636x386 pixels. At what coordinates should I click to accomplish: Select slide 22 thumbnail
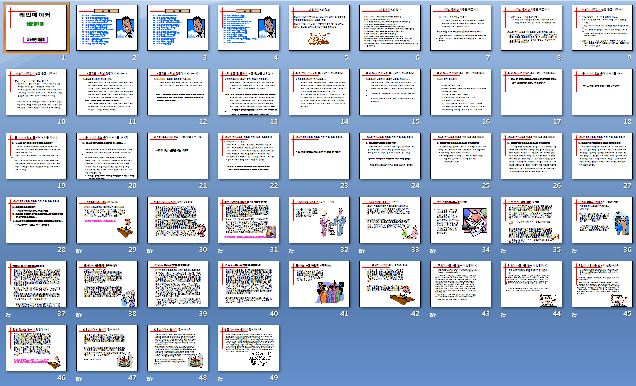point(248,156)
